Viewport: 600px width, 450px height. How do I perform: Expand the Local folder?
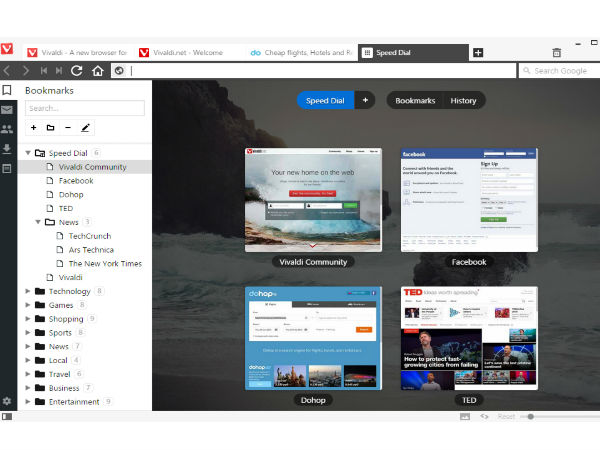click(x=28, y=360)
